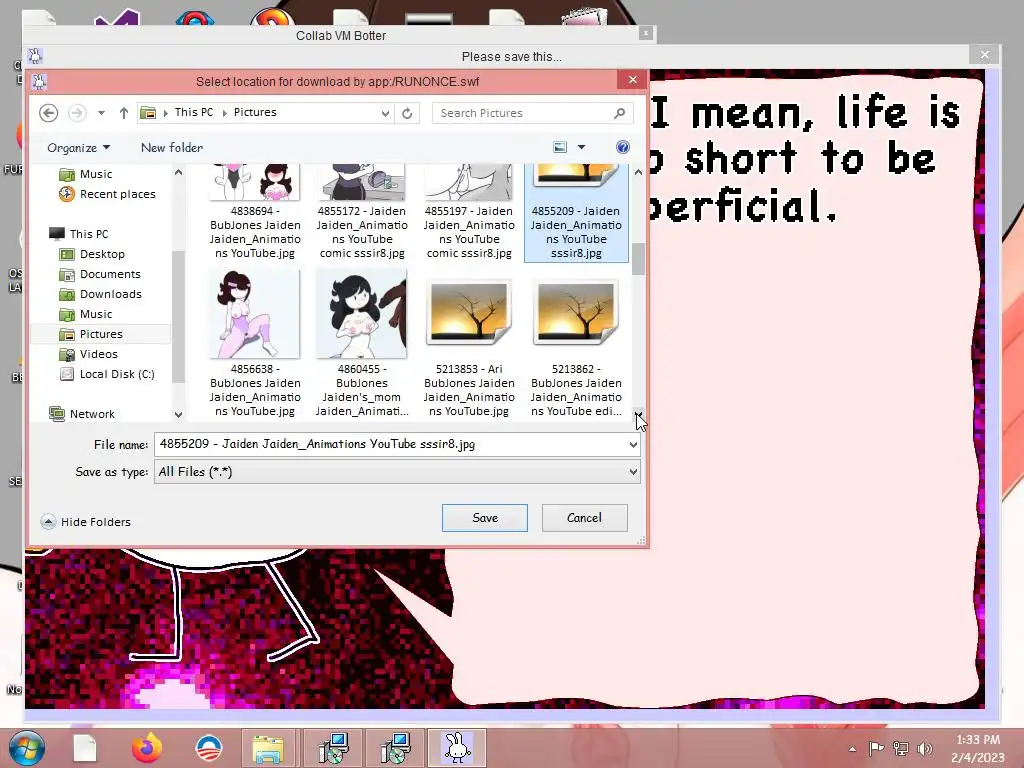Open the view options dropdown arrow
1024x768 pixels.
581,147
